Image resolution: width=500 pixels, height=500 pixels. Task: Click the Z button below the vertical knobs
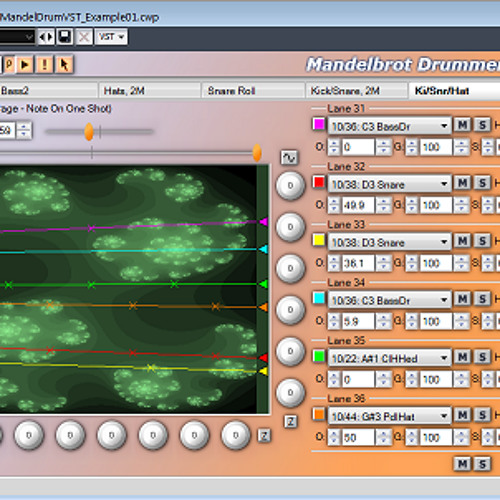(291, 422)
